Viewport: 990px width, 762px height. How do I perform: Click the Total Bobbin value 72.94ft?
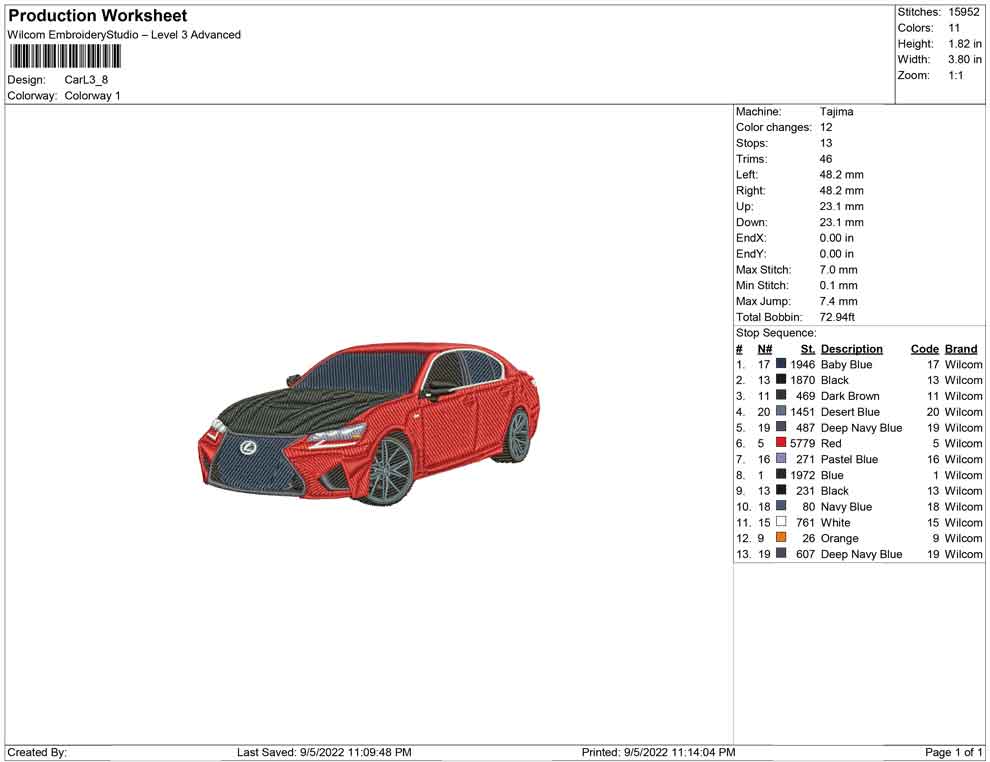[x=839, y=317]
